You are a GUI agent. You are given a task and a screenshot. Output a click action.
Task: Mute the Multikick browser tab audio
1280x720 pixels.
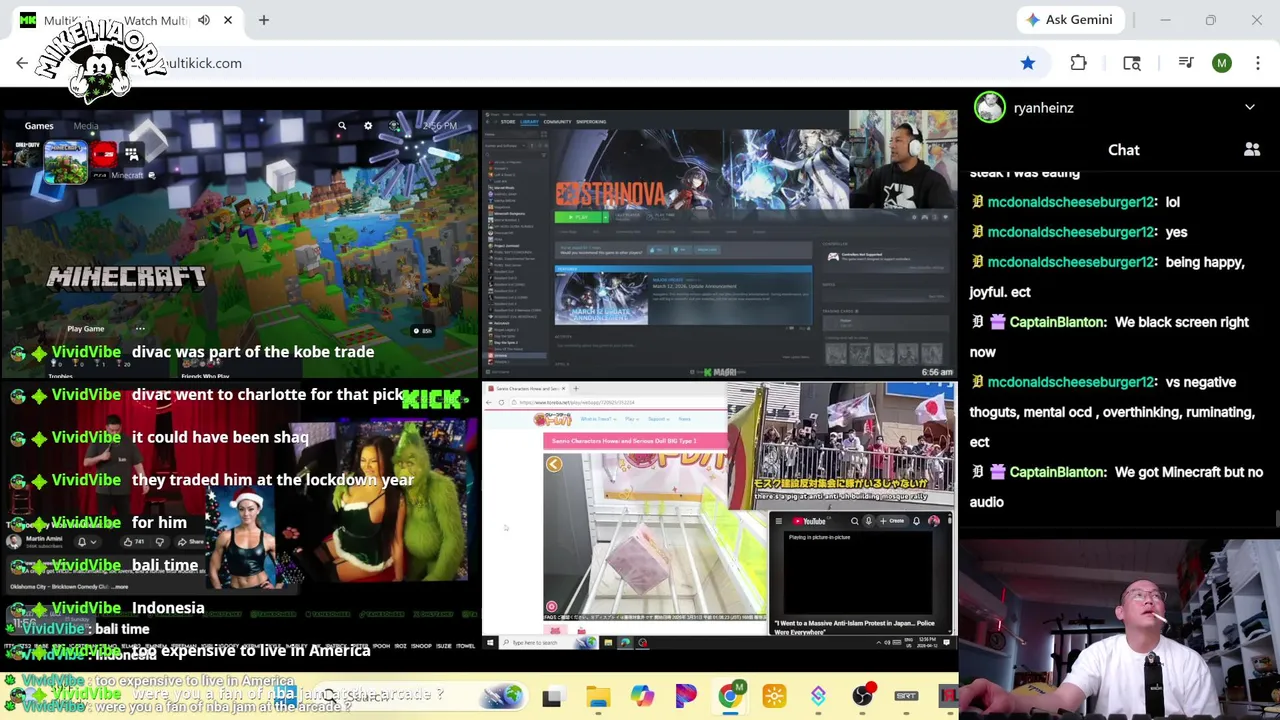[204, 20]
